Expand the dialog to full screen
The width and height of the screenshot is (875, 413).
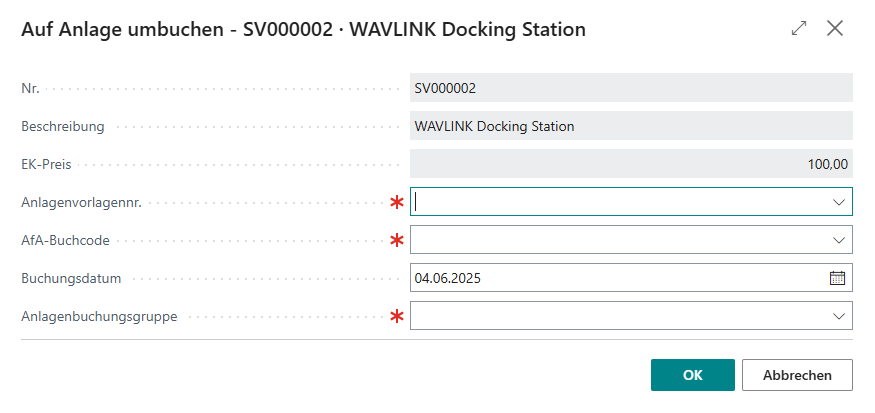coord(798,29)
